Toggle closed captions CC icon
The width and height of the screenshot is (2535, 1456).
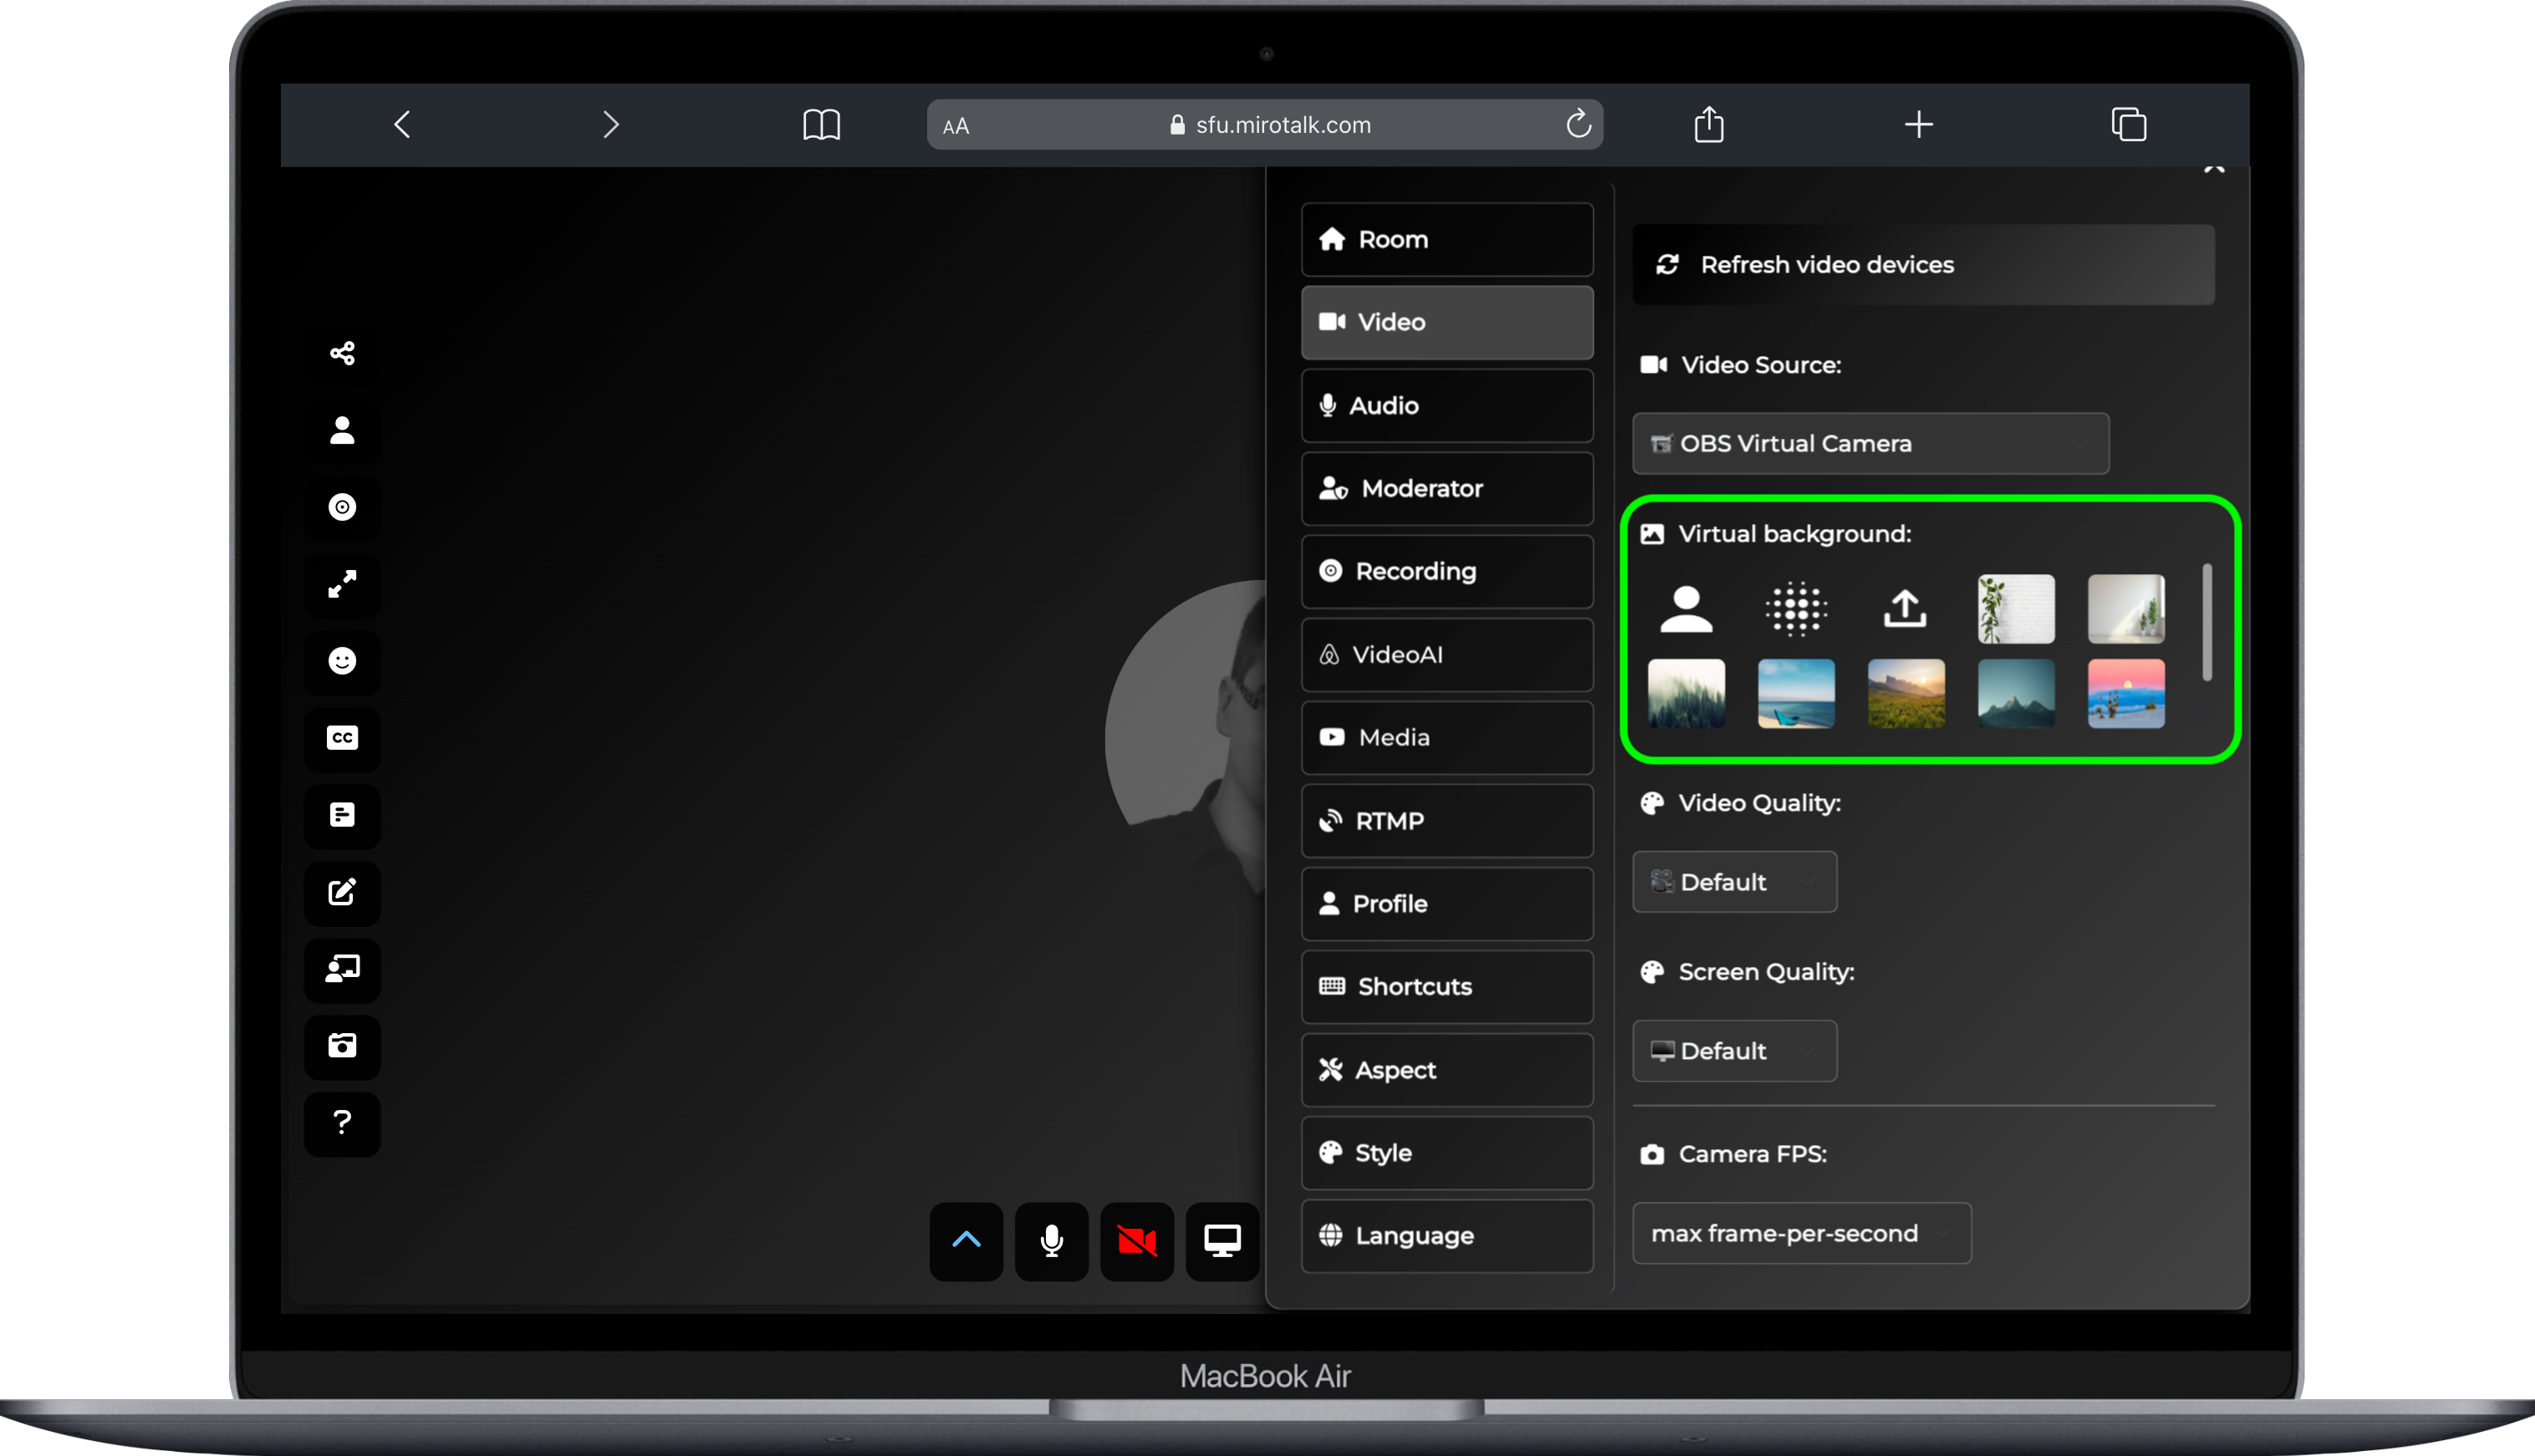click(342, 738)
